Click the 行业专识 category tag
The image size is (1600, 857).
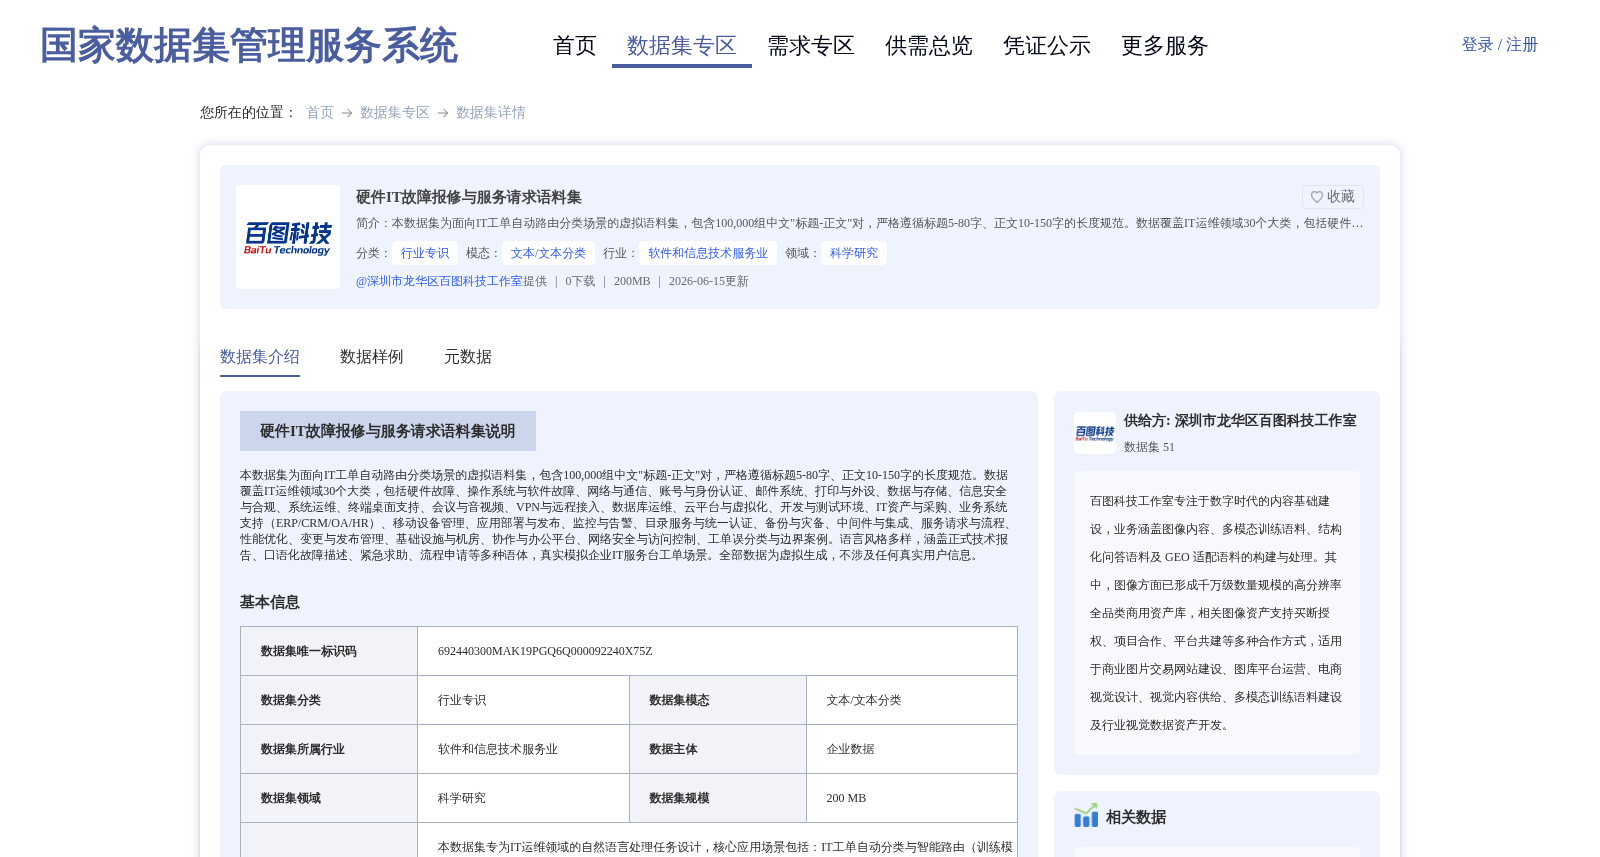(x=425, y=253)
